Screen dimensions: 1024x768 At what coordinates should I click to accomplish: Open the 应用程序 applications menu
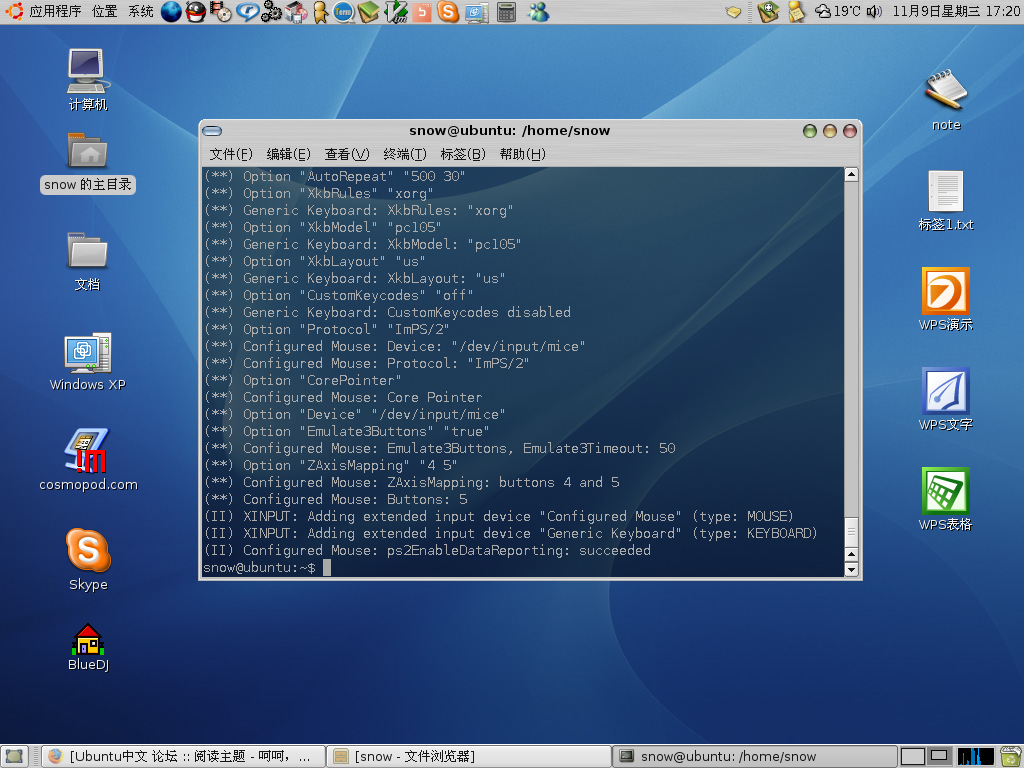(55, 11)
